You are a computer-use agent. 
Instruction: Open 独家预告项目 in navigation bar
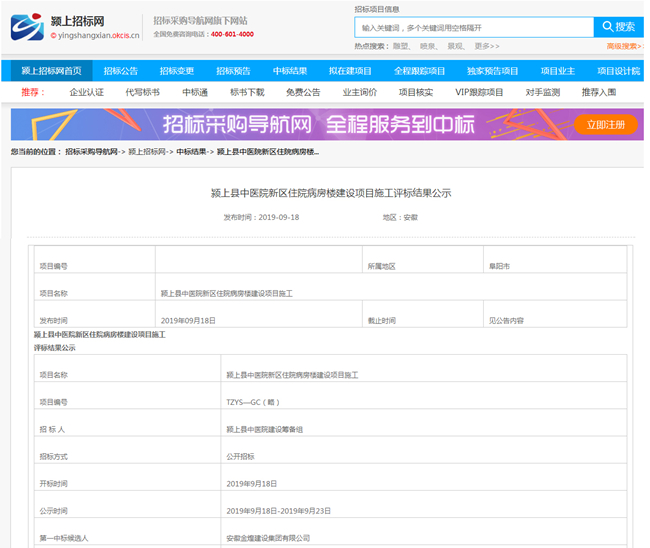[x=492, y=71]
